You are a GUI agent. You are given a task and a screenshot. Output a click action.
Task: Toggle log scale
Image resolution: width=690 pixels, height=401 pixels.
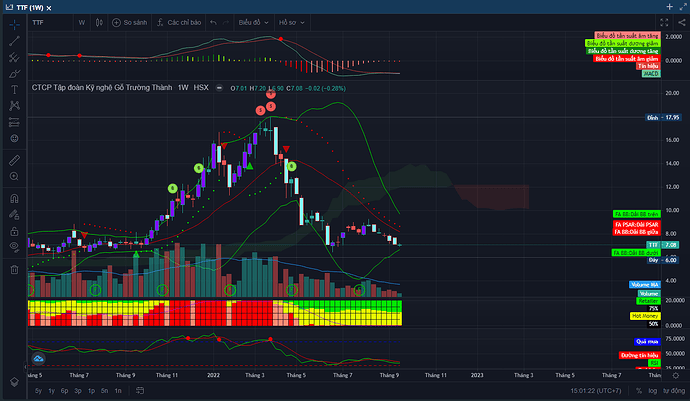(652, 390)
